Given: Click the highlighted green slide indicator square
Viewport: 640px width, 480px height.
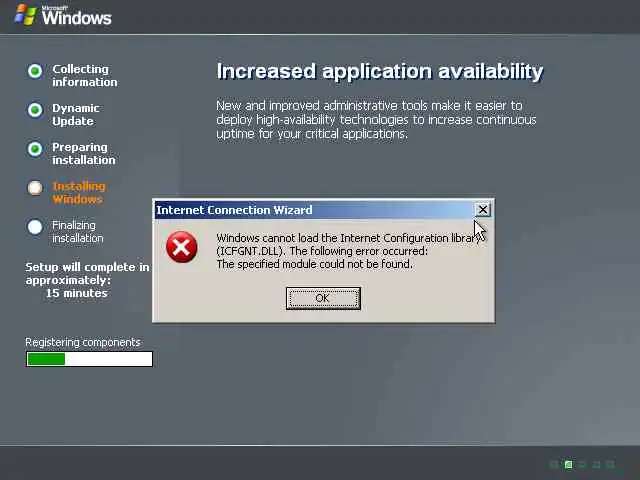Looking at the screenshot, I should click(x=568, y=464).
